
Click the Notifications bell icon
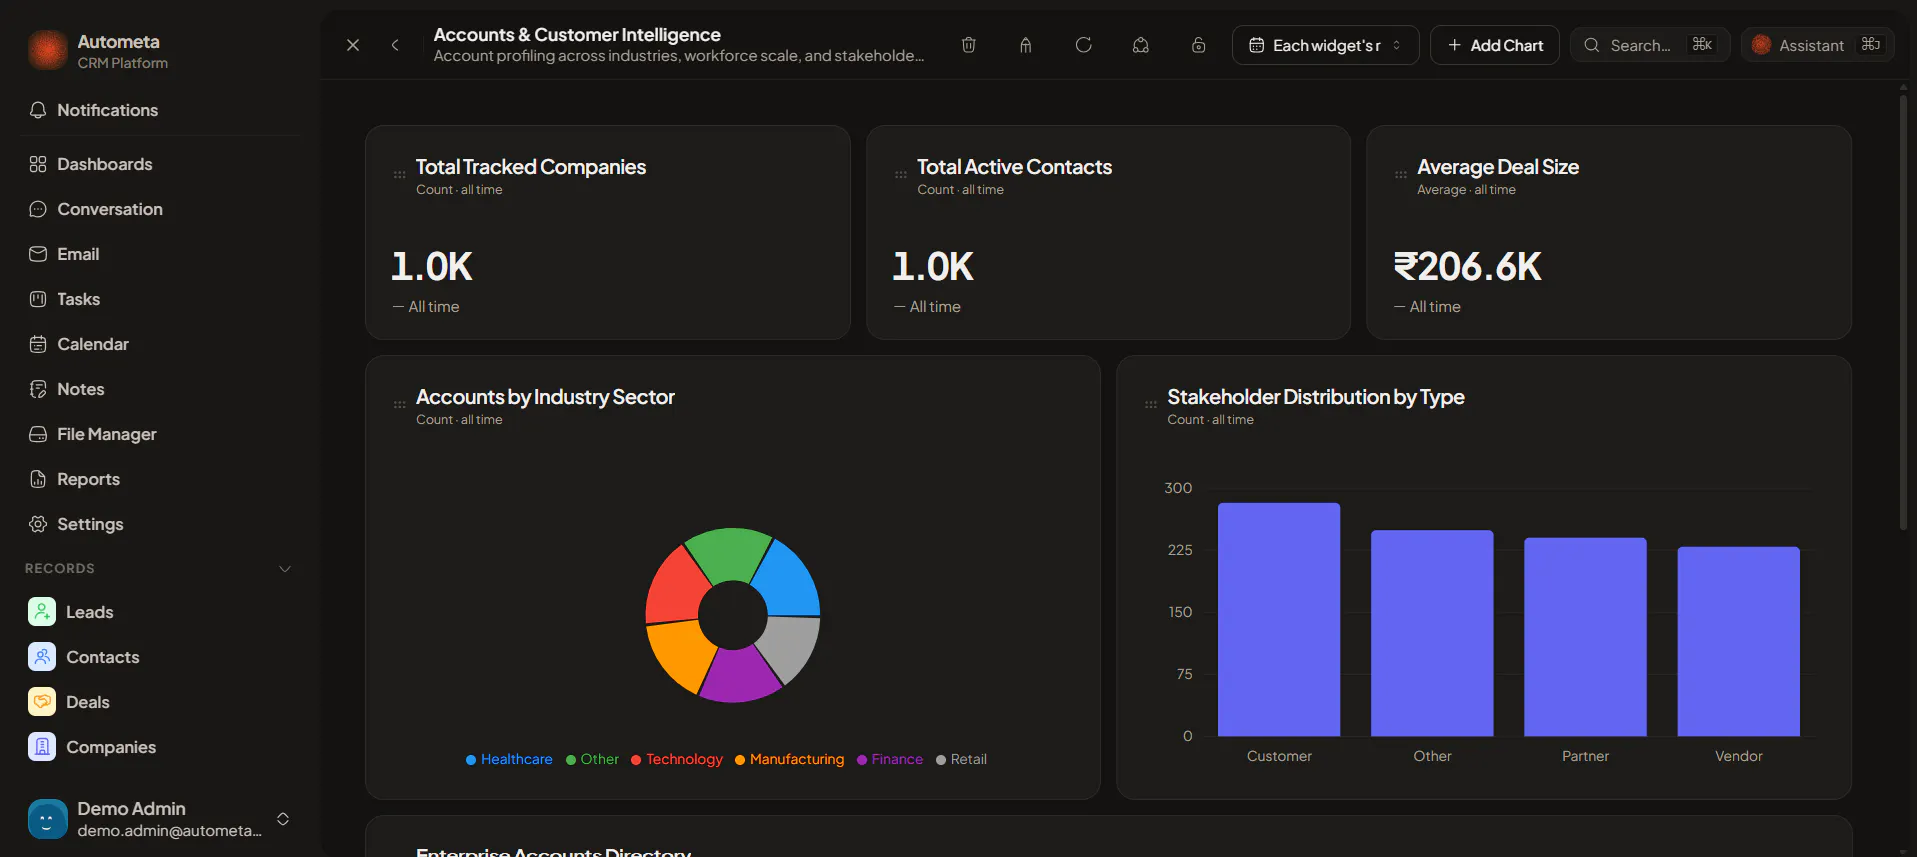(38, 110)
